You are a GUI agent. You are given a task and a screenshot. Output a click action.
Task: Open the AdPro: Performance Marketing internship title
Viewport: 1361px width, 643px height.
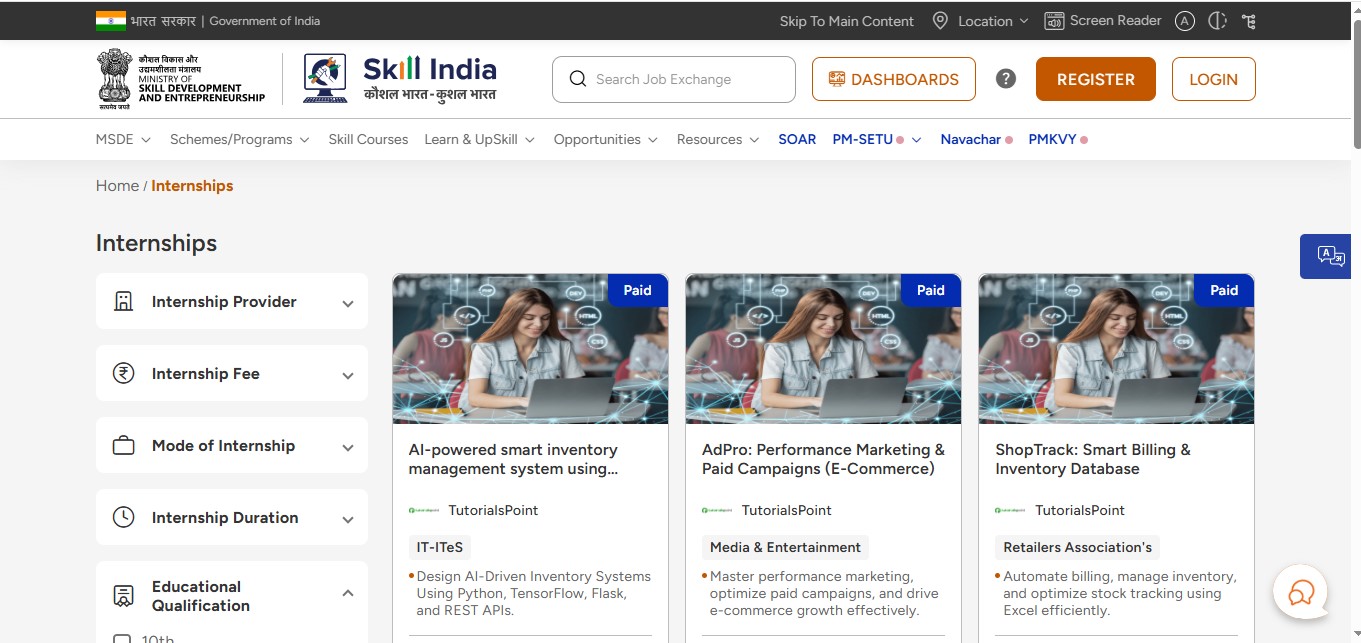[823, 459]
